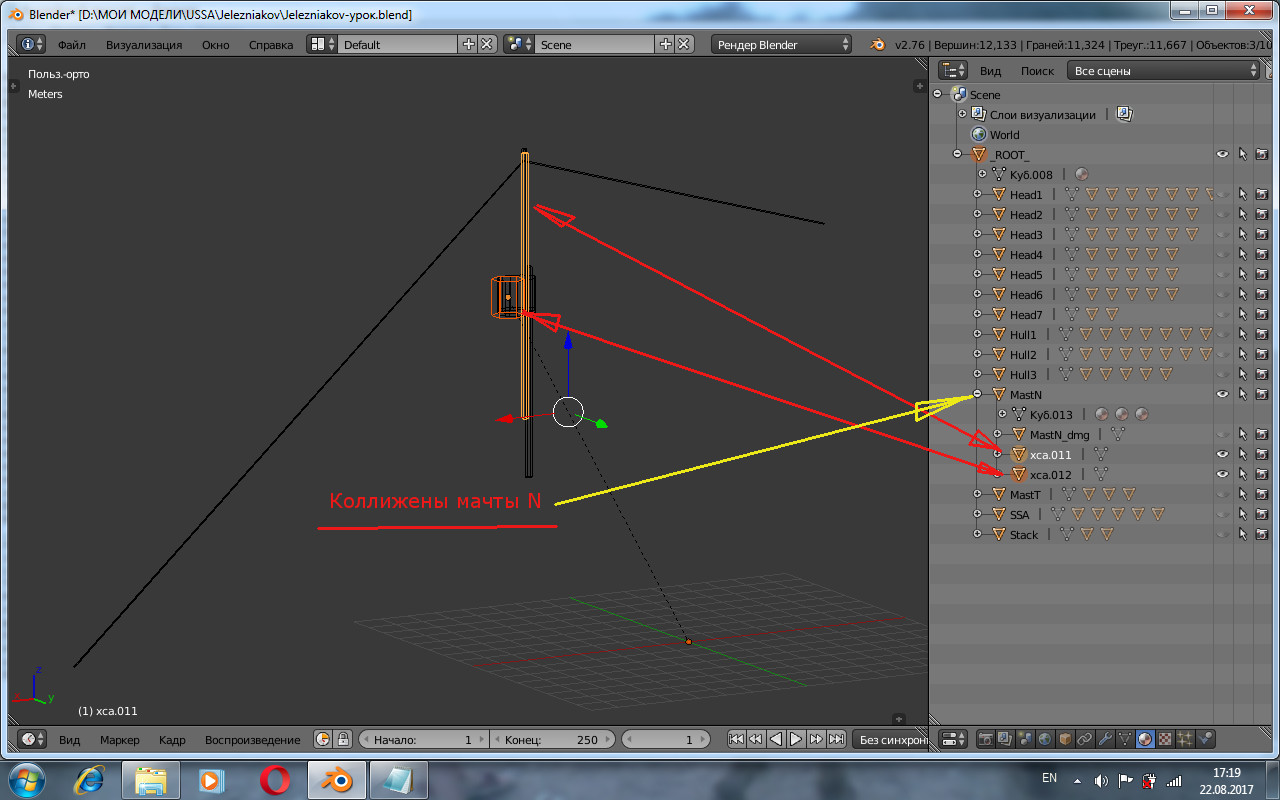Click the timeline auto-keyframe clock icon
This screenshot has height=800, width=1280.
[323, 740]
